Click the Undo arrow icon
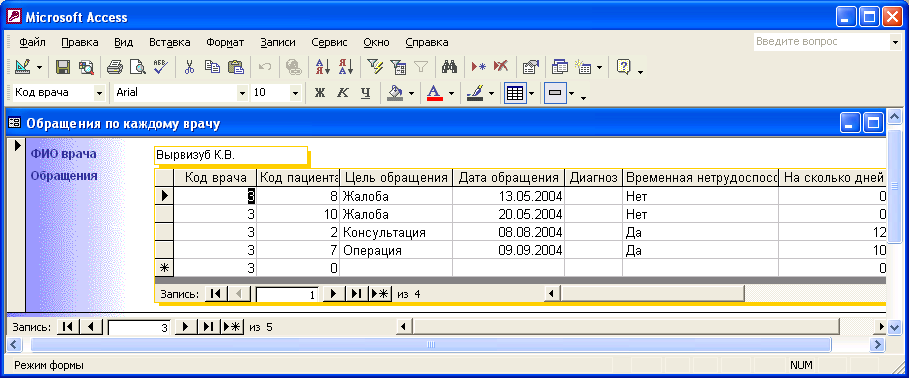 [265, 67]
